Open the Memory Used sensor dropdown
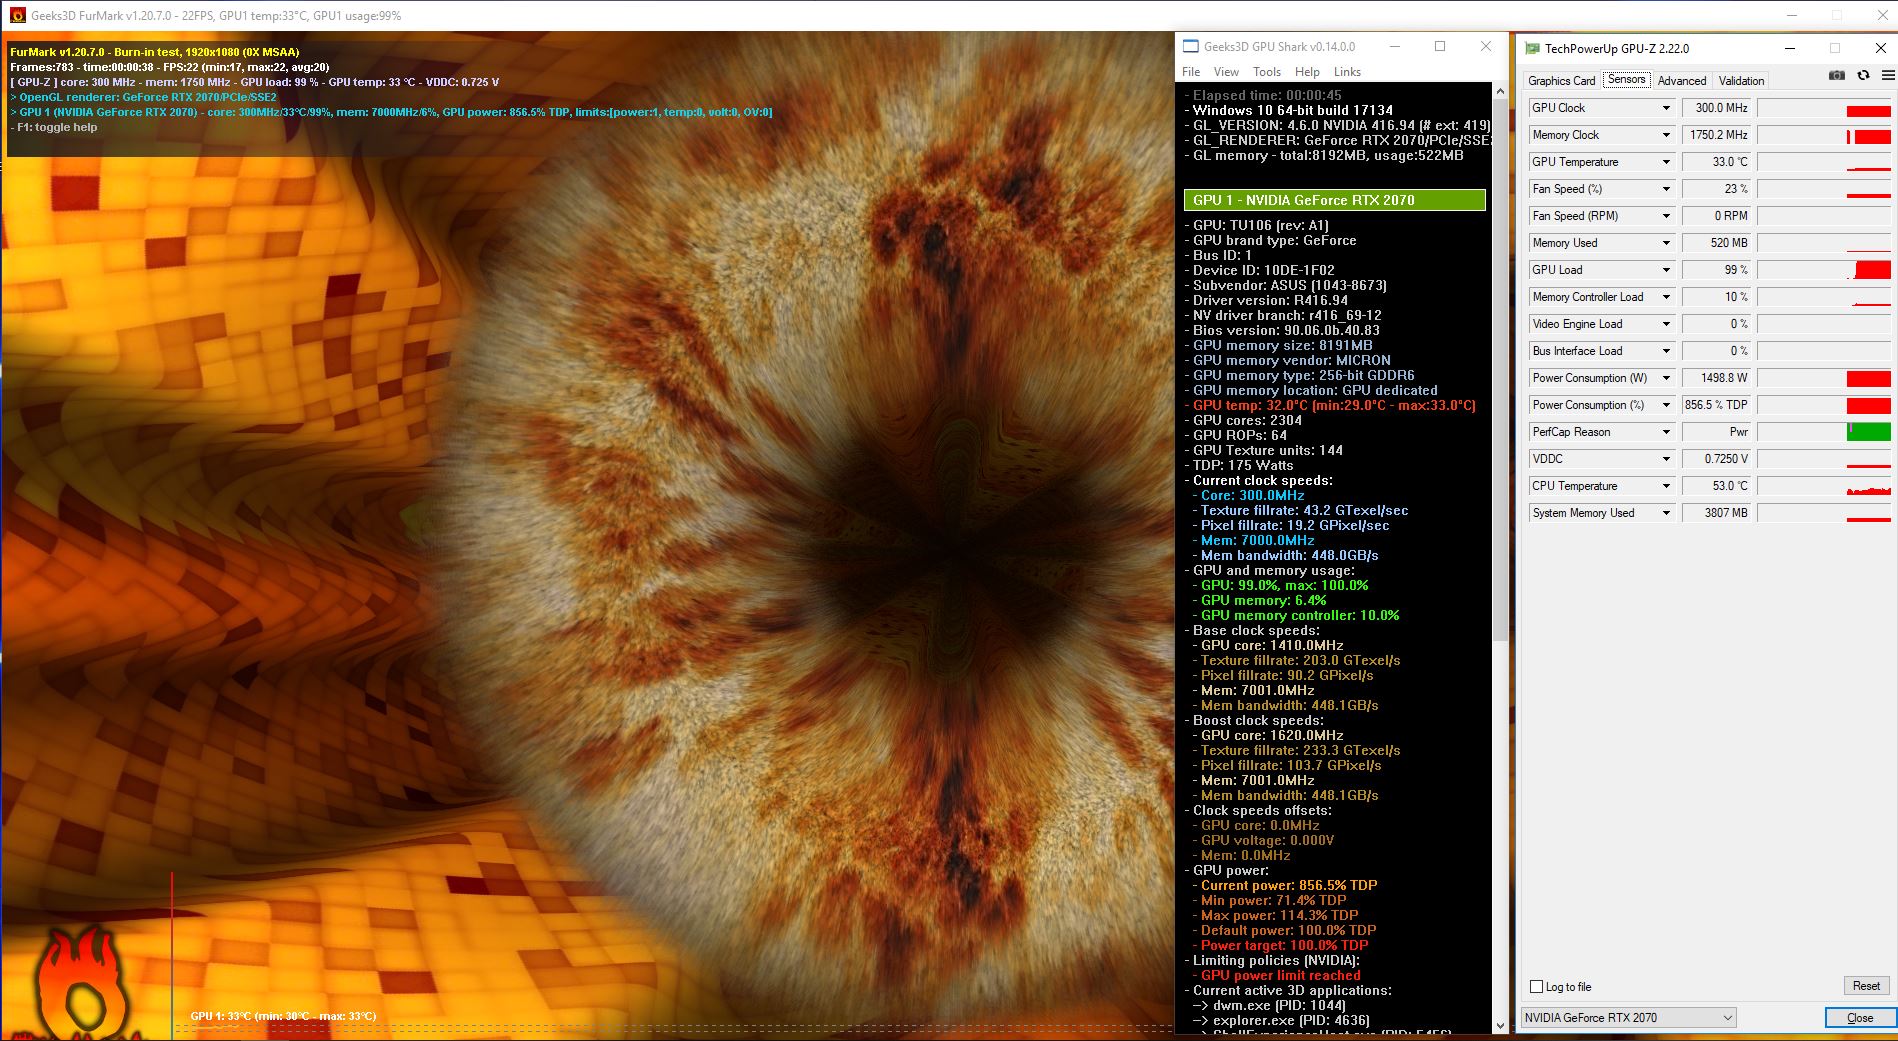 (1666, 243)
